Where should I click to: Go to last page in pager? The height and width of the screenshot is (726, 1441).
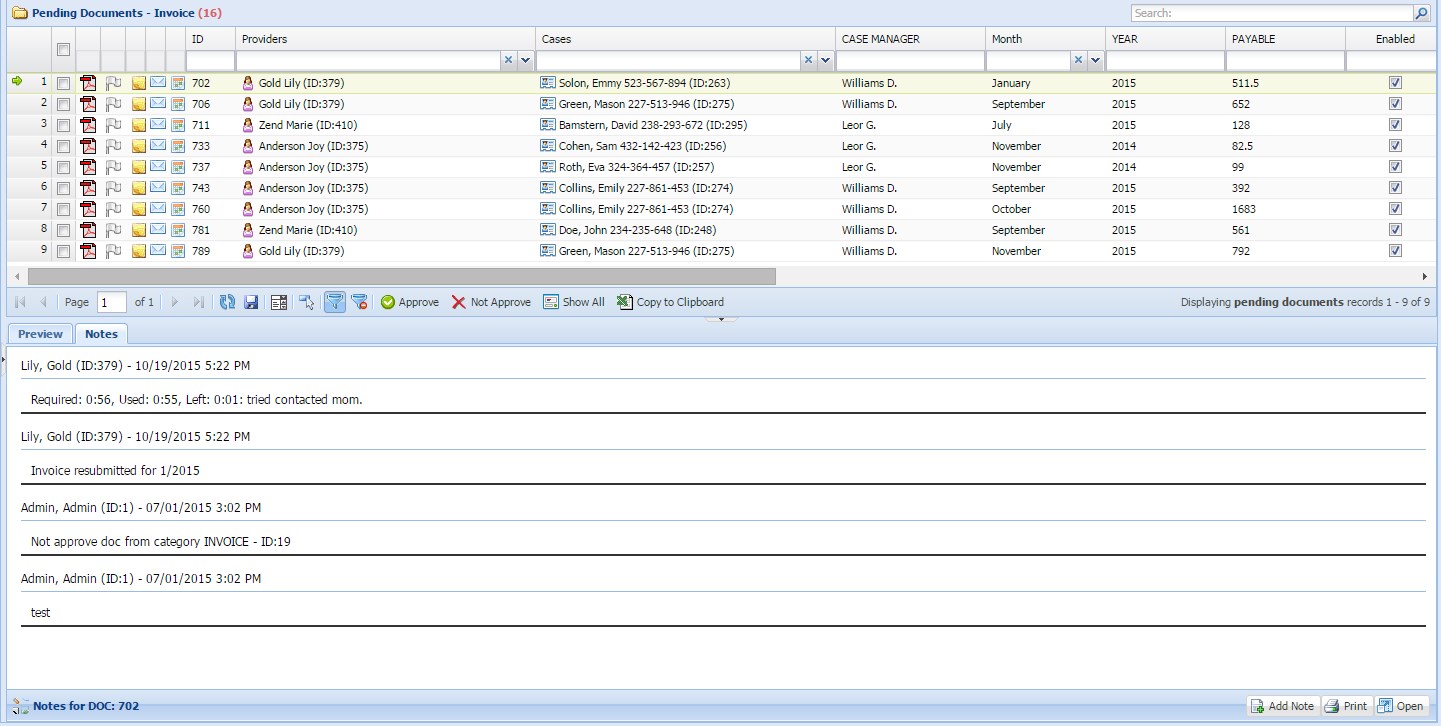tap(198, 302)
